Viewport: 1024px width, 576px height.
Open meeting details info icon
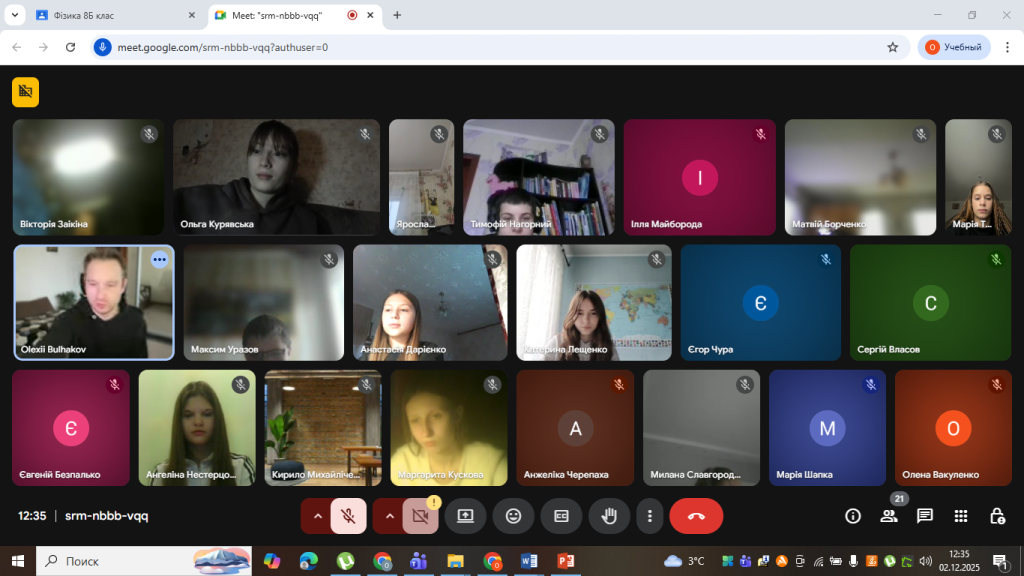pos(852,516)
